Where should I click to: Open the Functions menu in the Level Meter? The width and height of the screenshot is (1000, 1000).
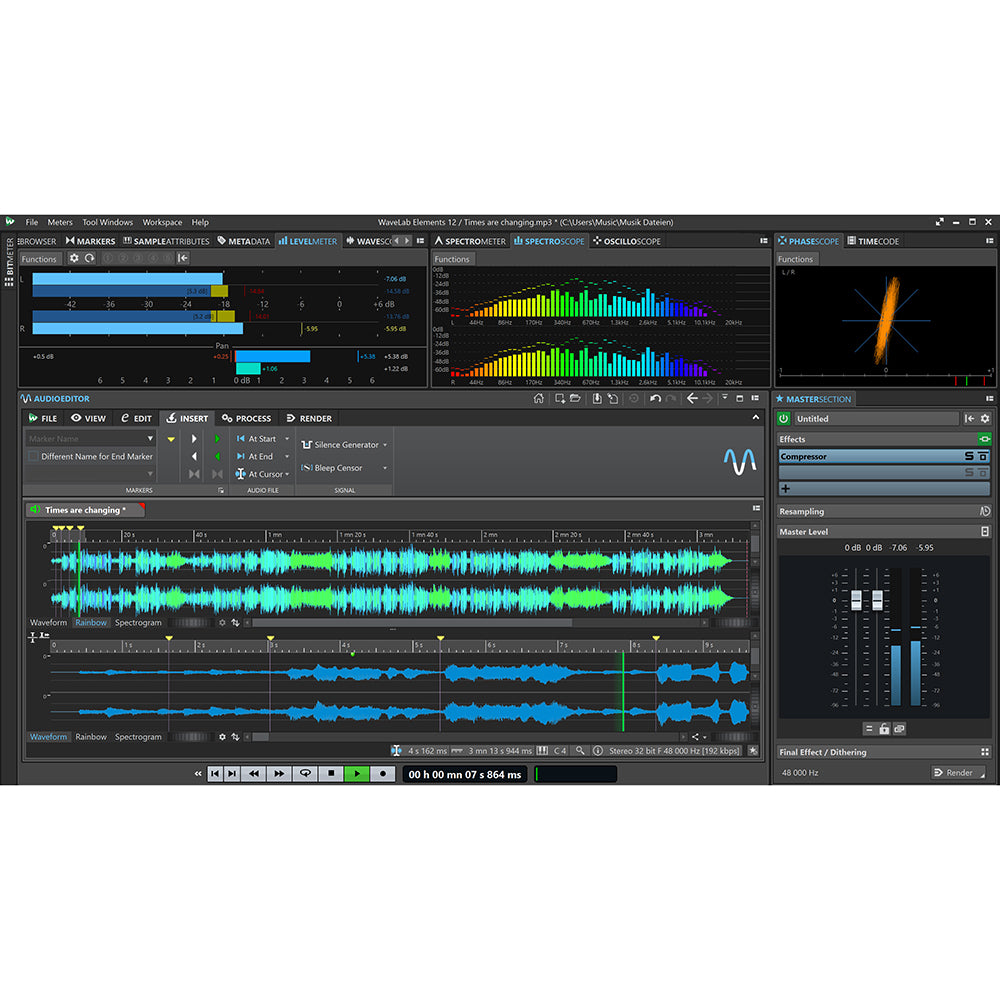click(40, 258)
